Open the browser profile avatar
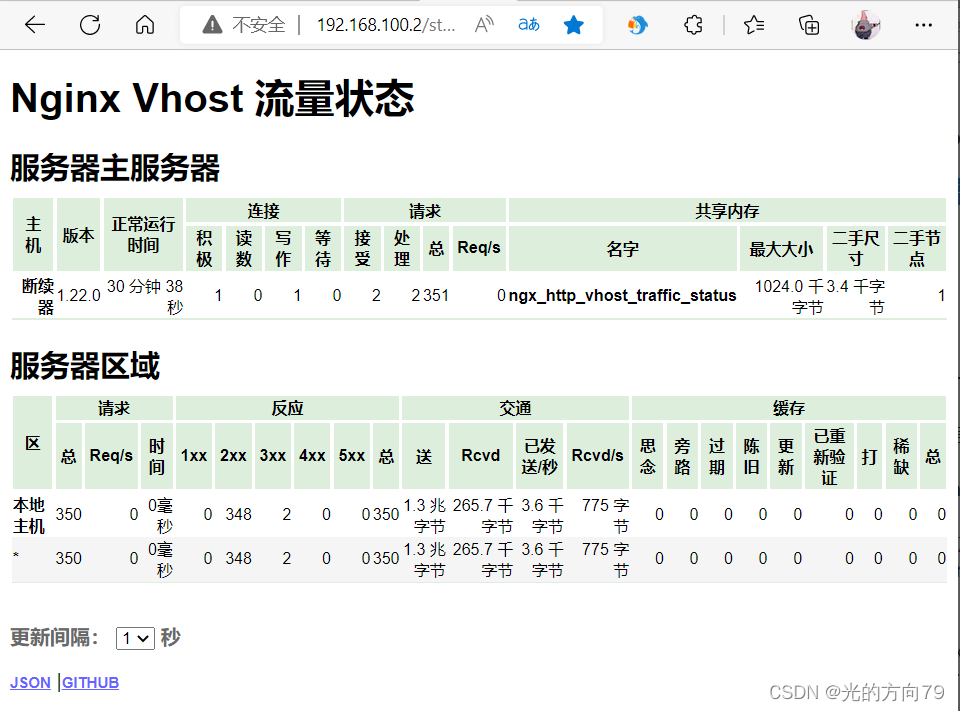 pyautogui.click(x=865, y=24)
